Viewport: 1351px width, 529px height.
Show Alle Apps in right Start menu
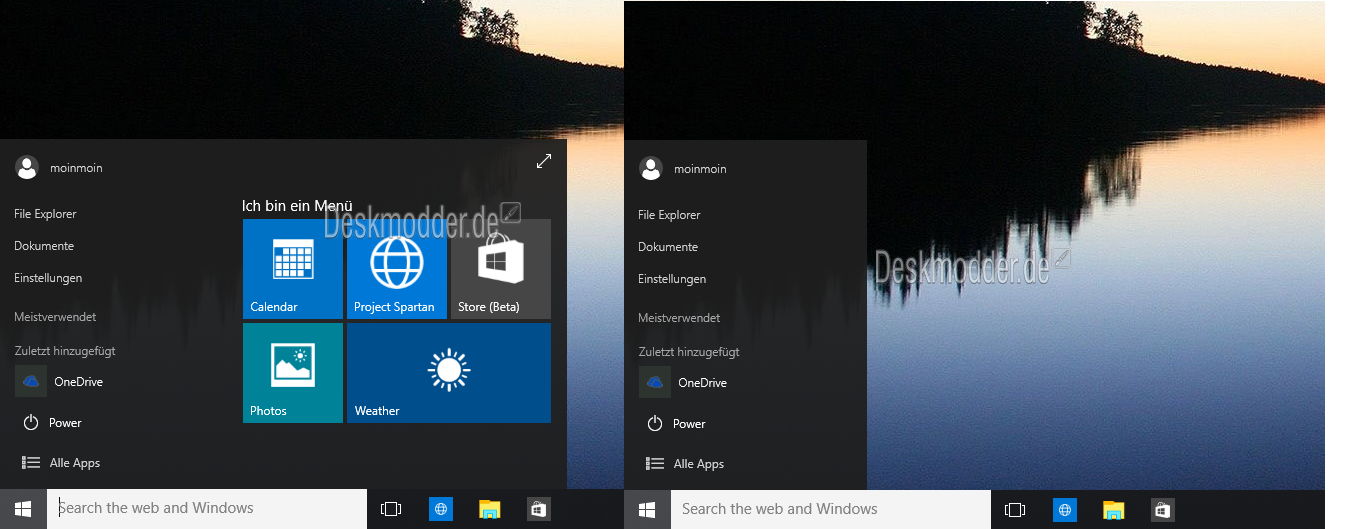tap(685, 464)
